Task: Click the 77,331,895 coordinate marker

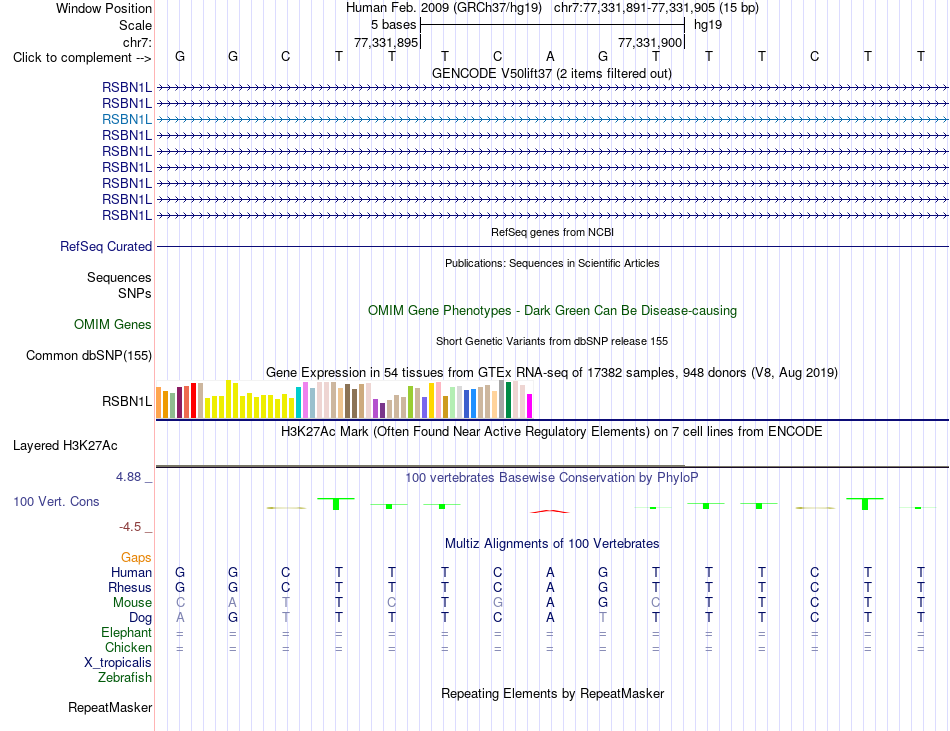Action: tap(386, 42)
